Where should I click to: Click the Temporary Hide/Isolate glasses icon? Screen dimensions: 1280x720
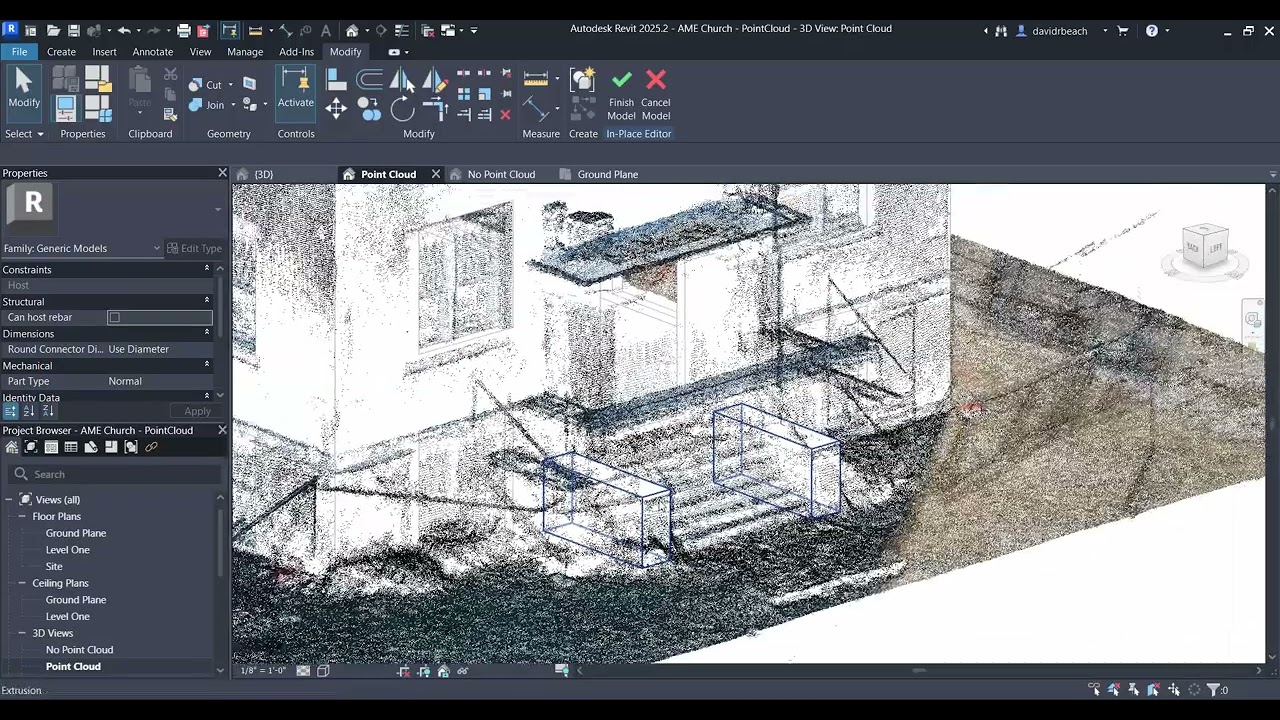(x=463, y=671)
